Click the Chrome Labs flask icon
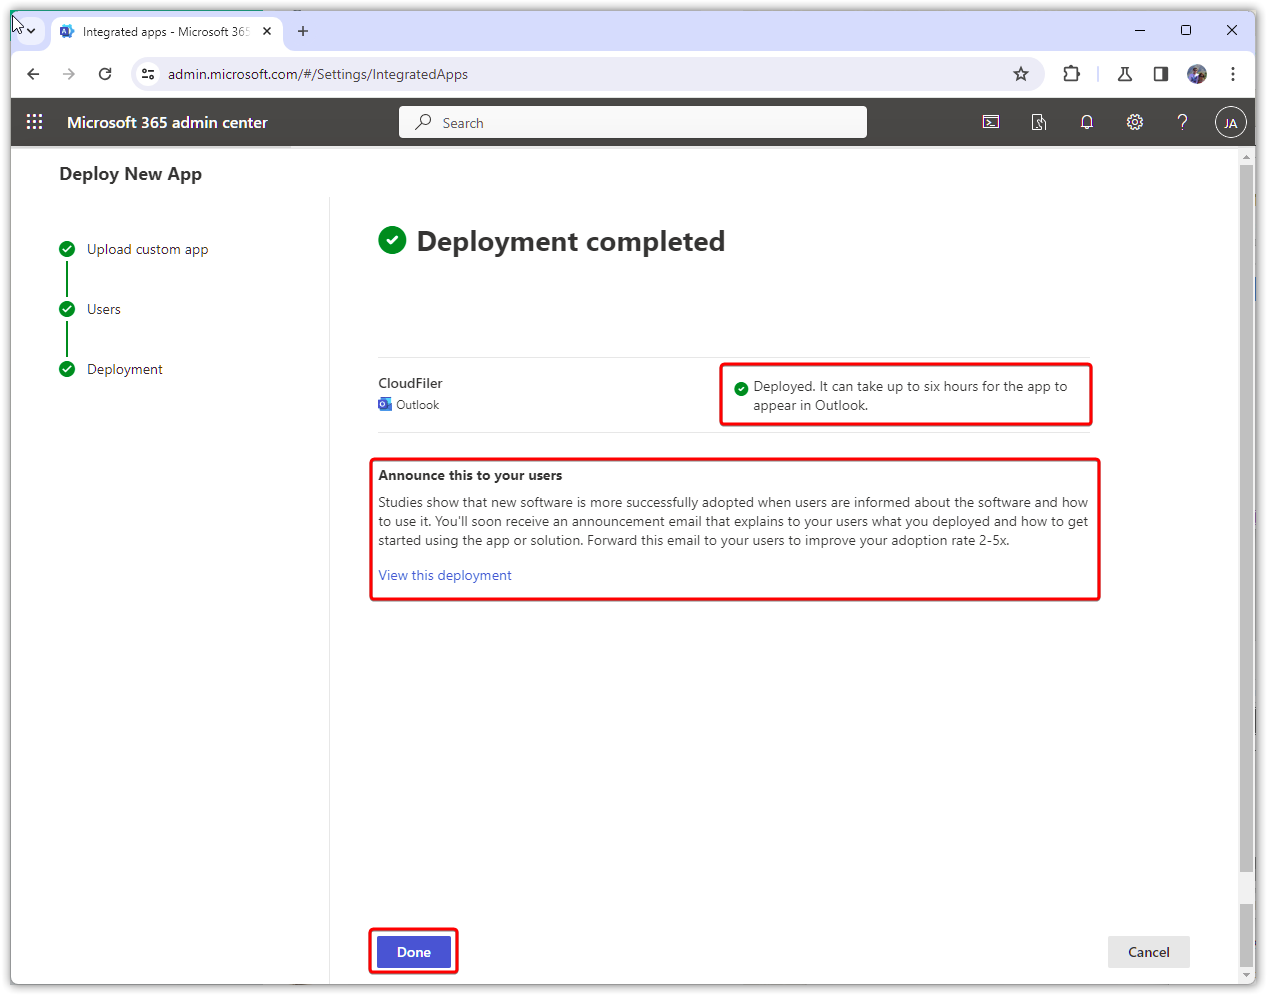The image size is (1267, 995). [1124, 74]
